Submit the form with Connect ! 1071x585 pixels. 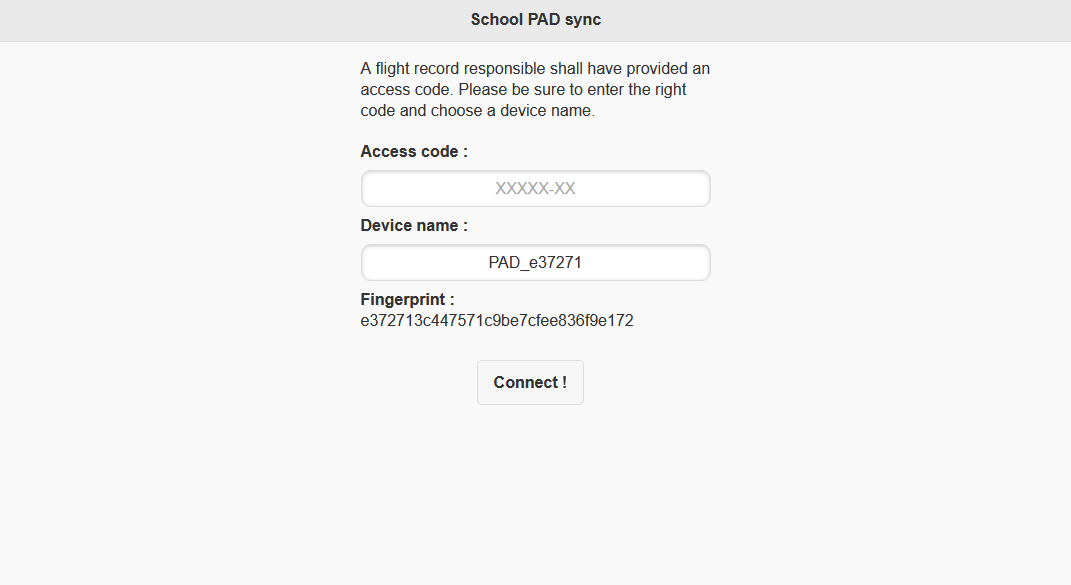[530, 382]
